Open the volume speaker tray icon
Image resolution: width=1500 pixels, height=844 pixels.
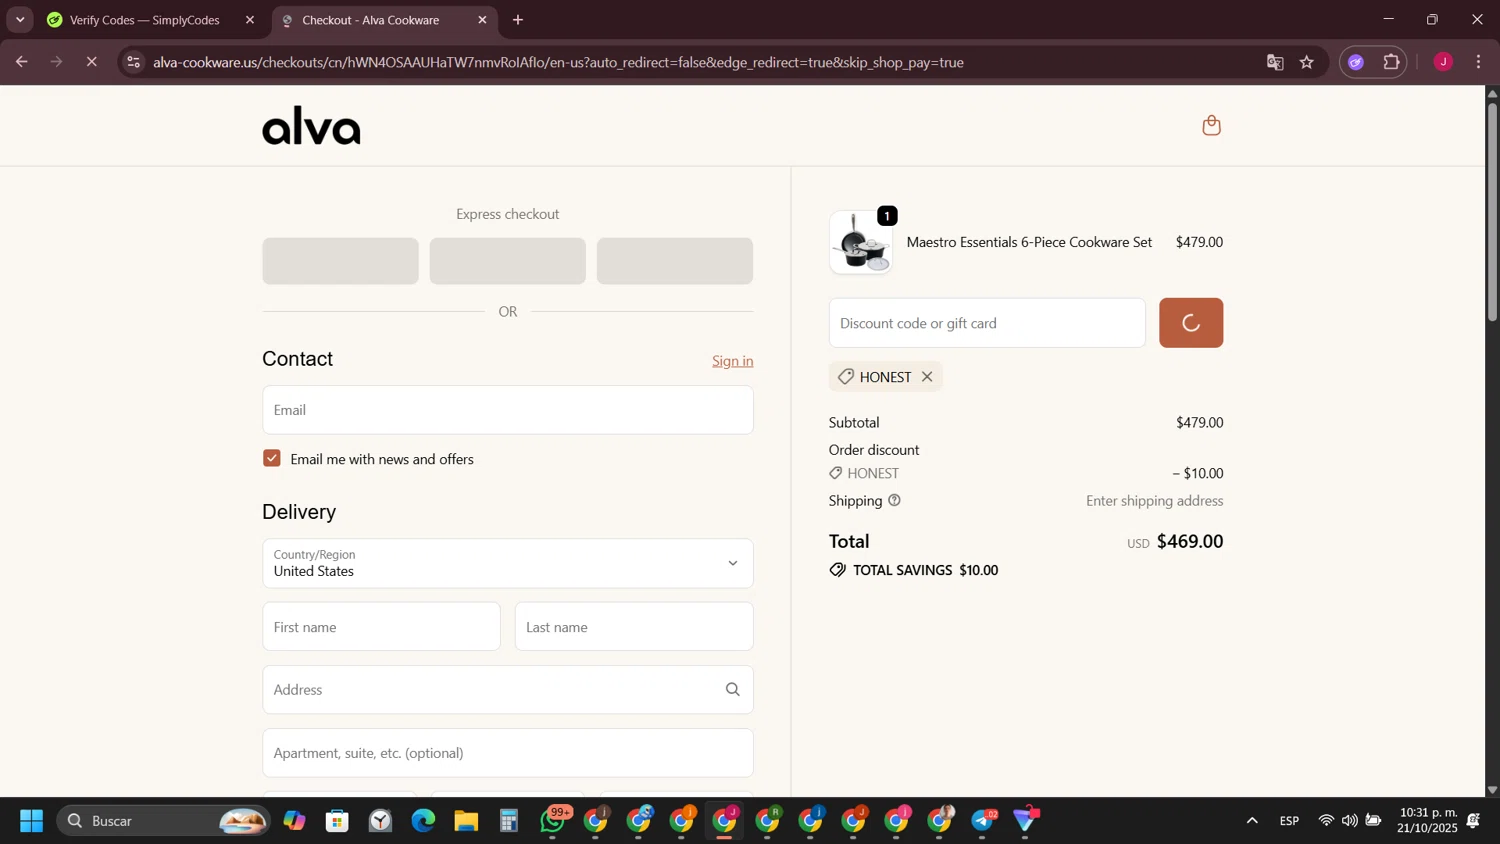pyautogui.click(x=1350, y=821)
